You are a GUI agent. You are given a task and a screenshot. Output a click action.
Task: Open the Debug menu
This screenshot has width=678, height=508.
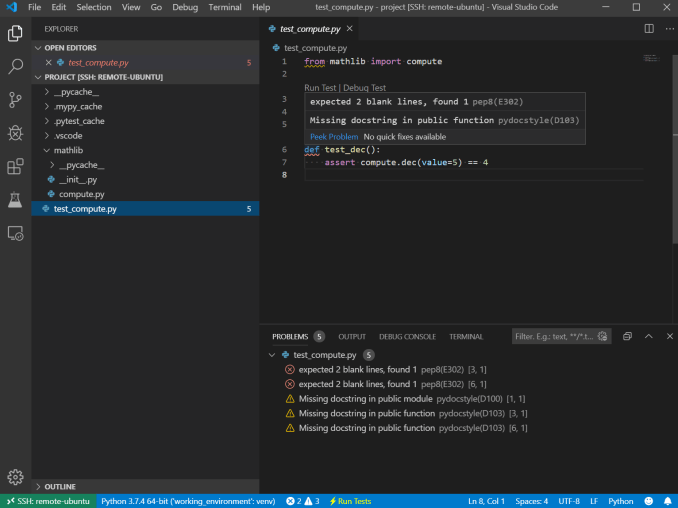185,7
